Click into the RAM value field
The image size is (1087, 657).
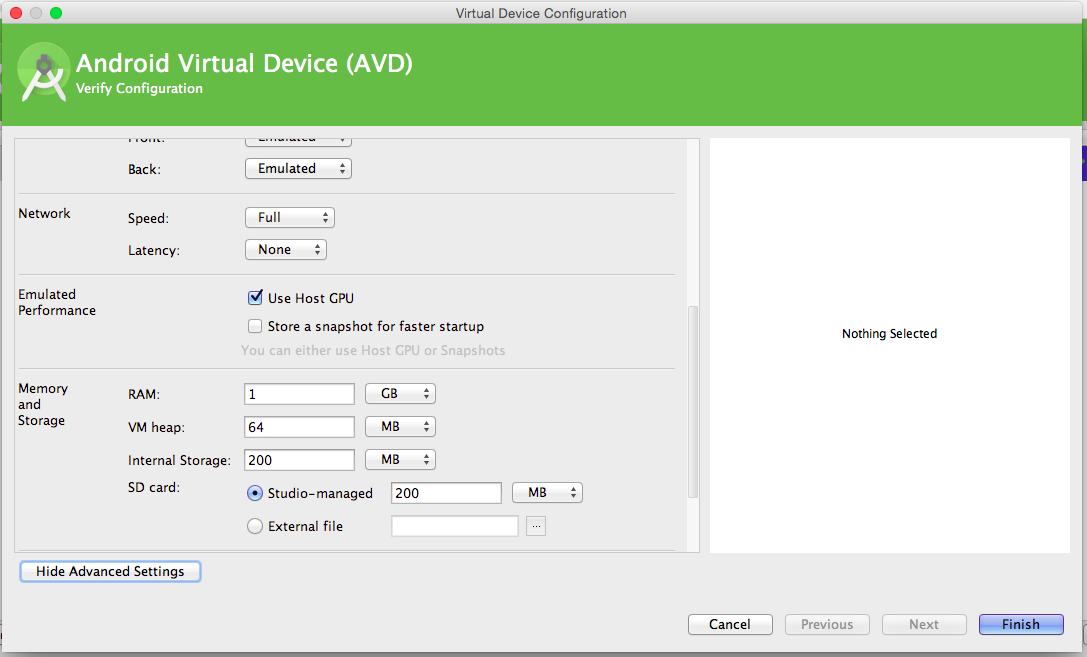(299, 394)
